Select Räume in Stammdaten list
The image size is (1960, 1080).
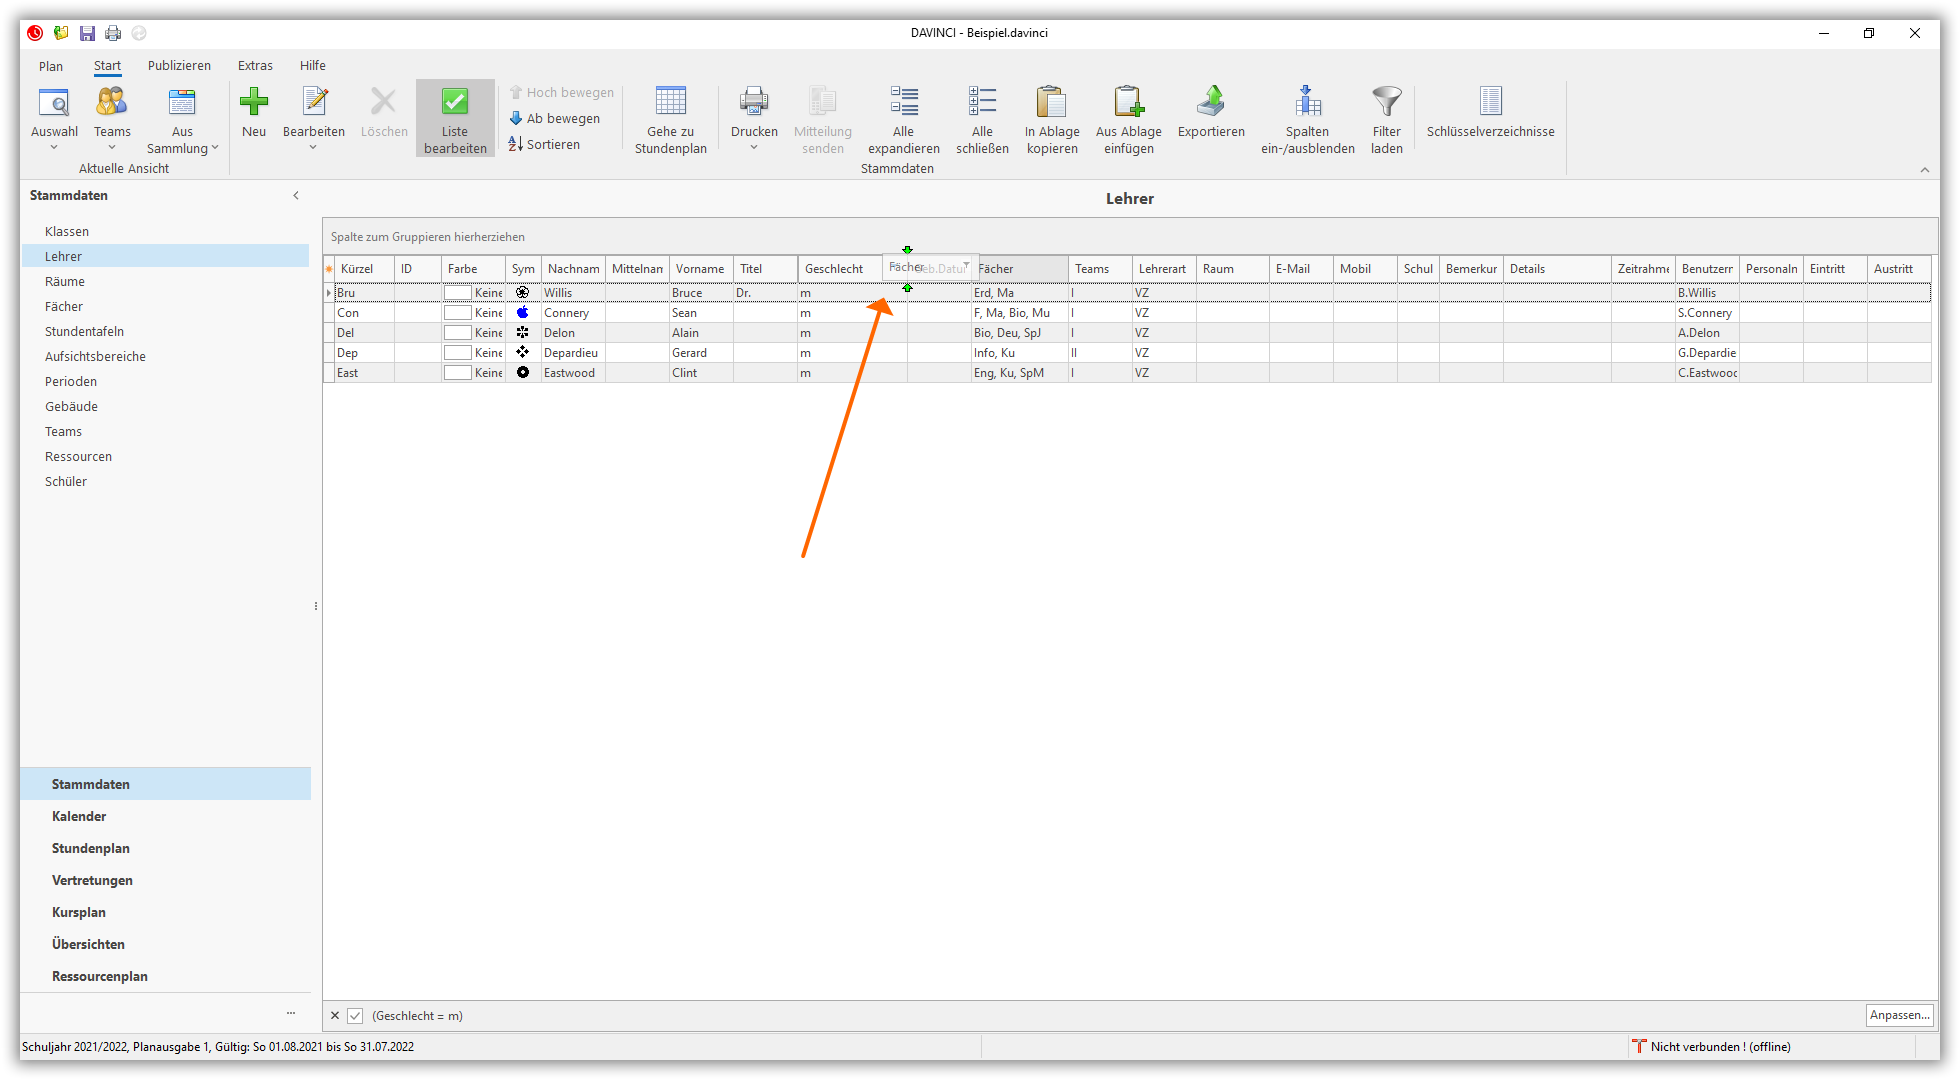point(65,282)
